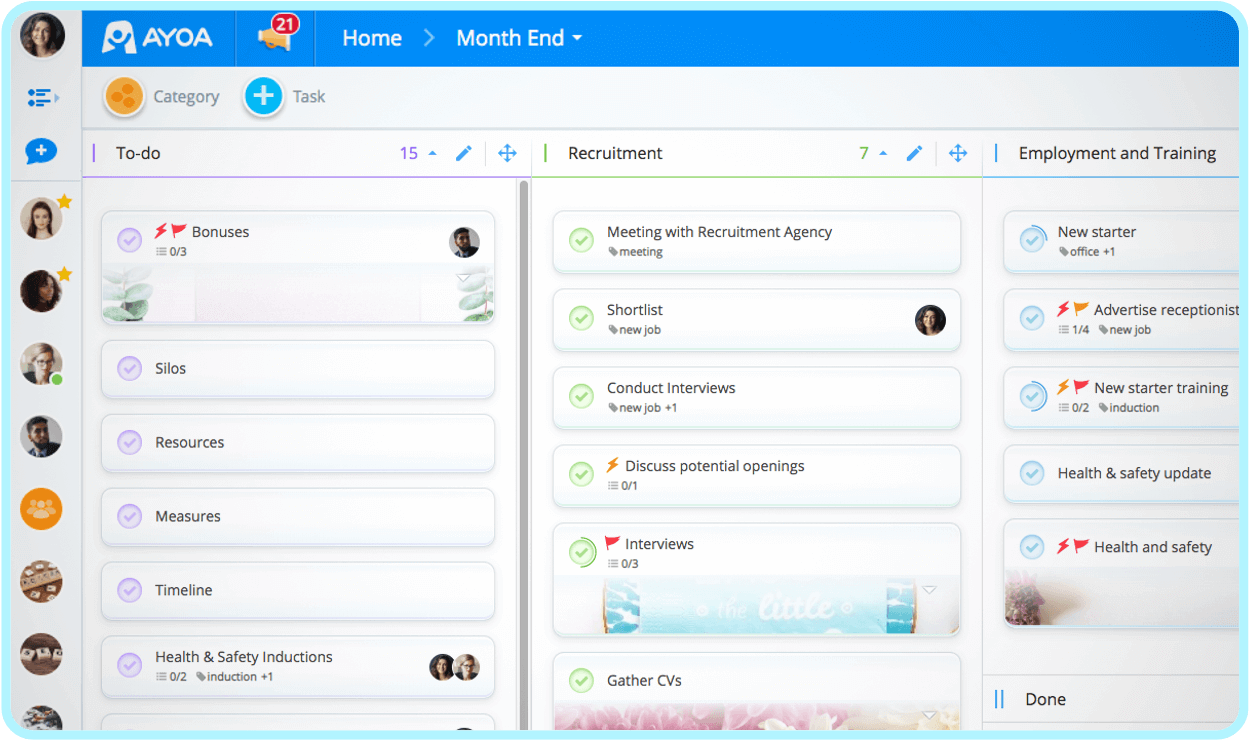The height and width of the screenshot is (740, 1250).
Task: Toggle completion of Shortlist task
Action: pos(581,318)
